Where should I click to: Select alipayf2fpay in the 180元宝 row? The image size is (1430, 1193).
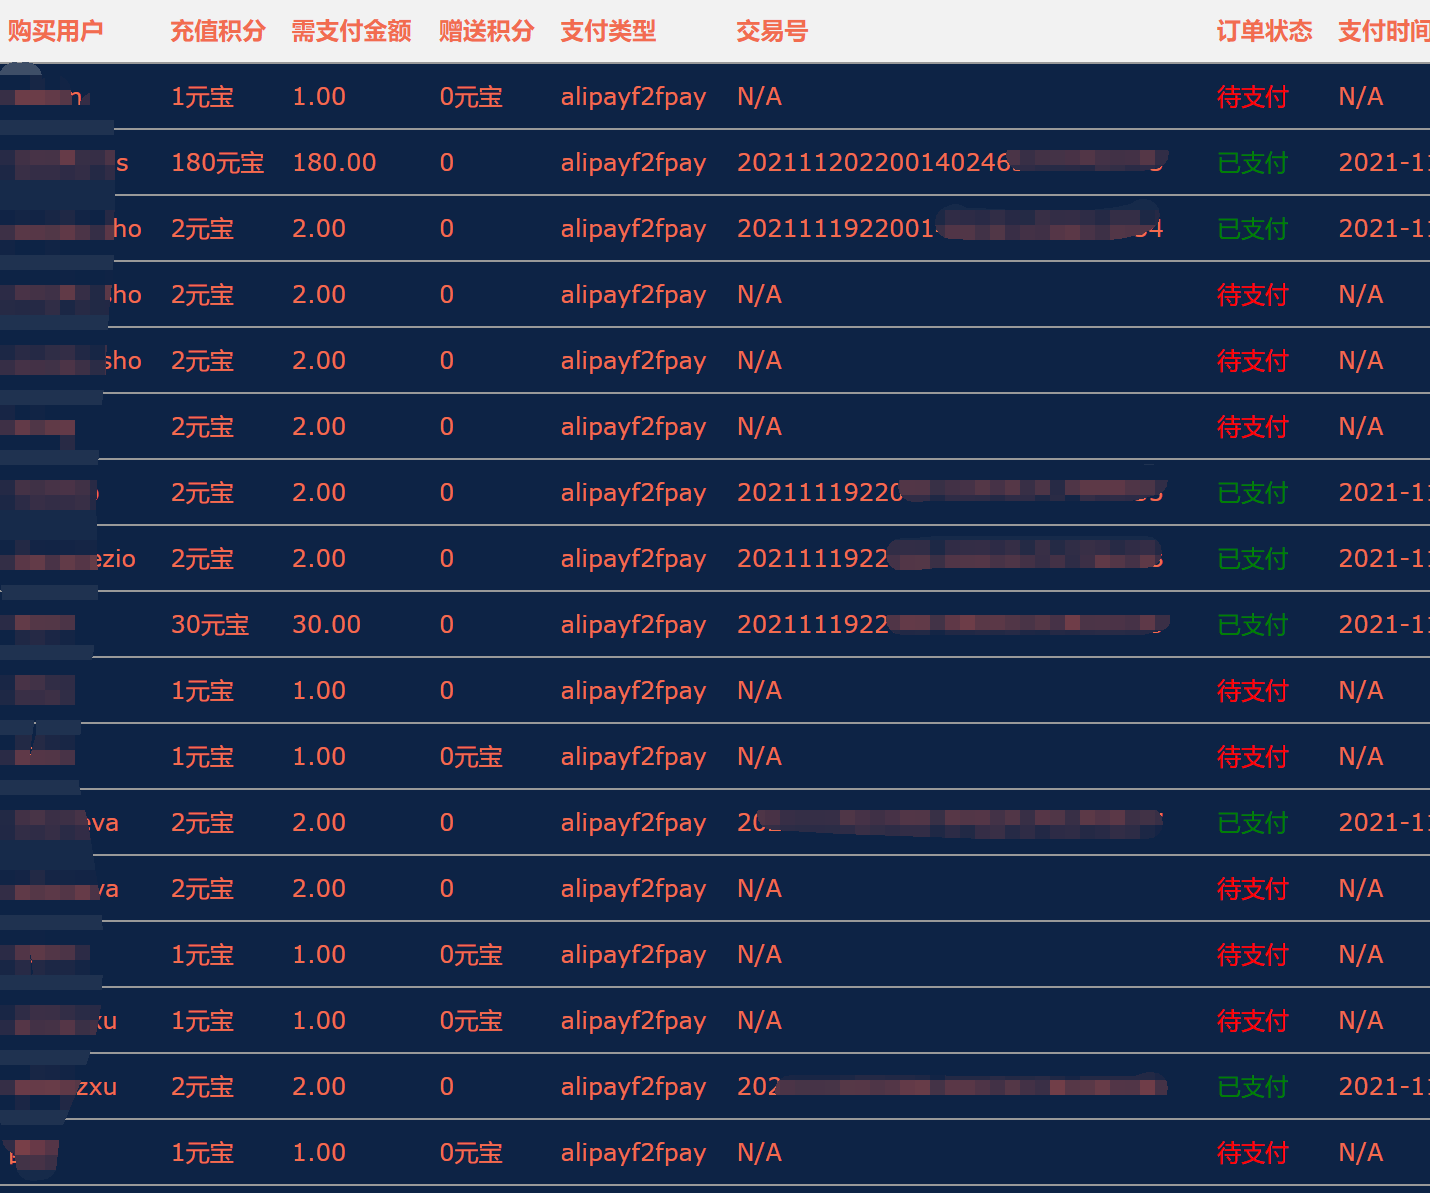pyautogui.click(x=633, y=163)
